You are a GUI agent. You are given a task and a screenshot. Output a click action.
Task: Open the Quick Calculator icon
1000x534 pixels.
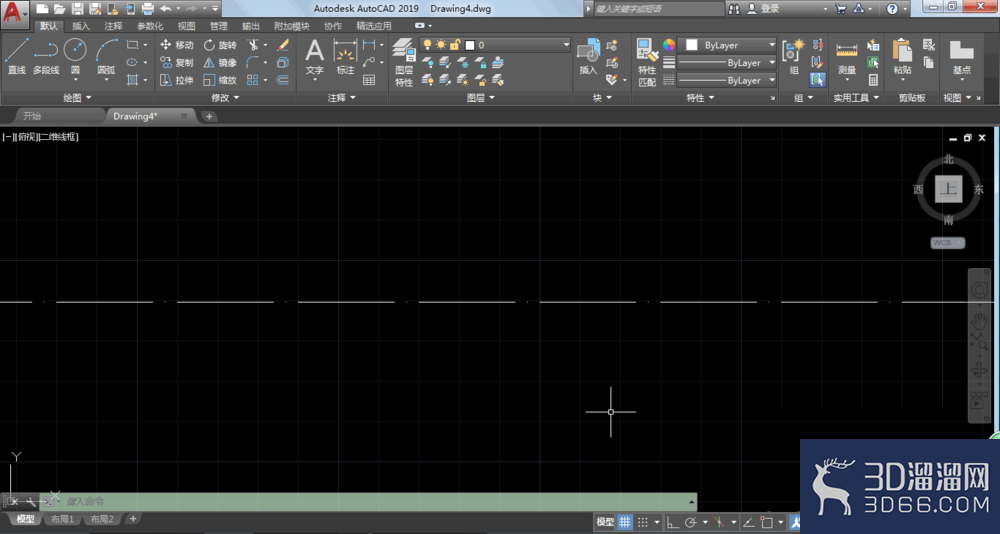click(x=873, y=80)
